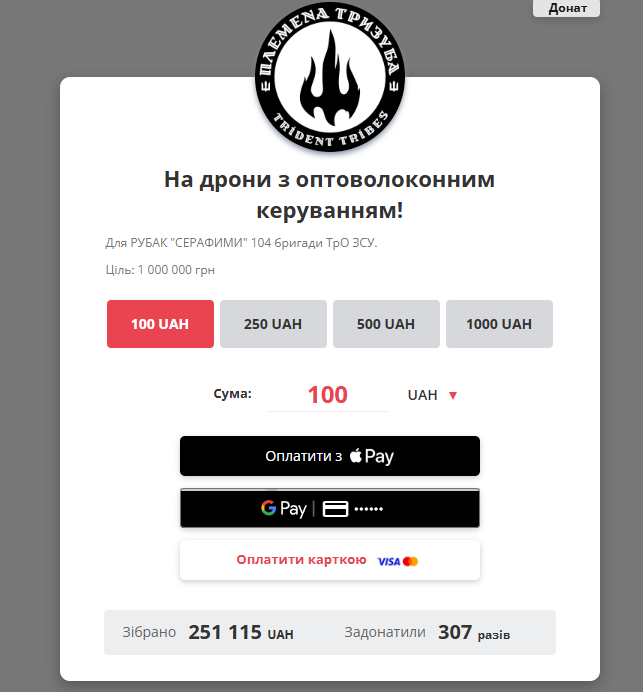643x692 pixels.
Task: Click the Visa logo
Action: (389, 561)
